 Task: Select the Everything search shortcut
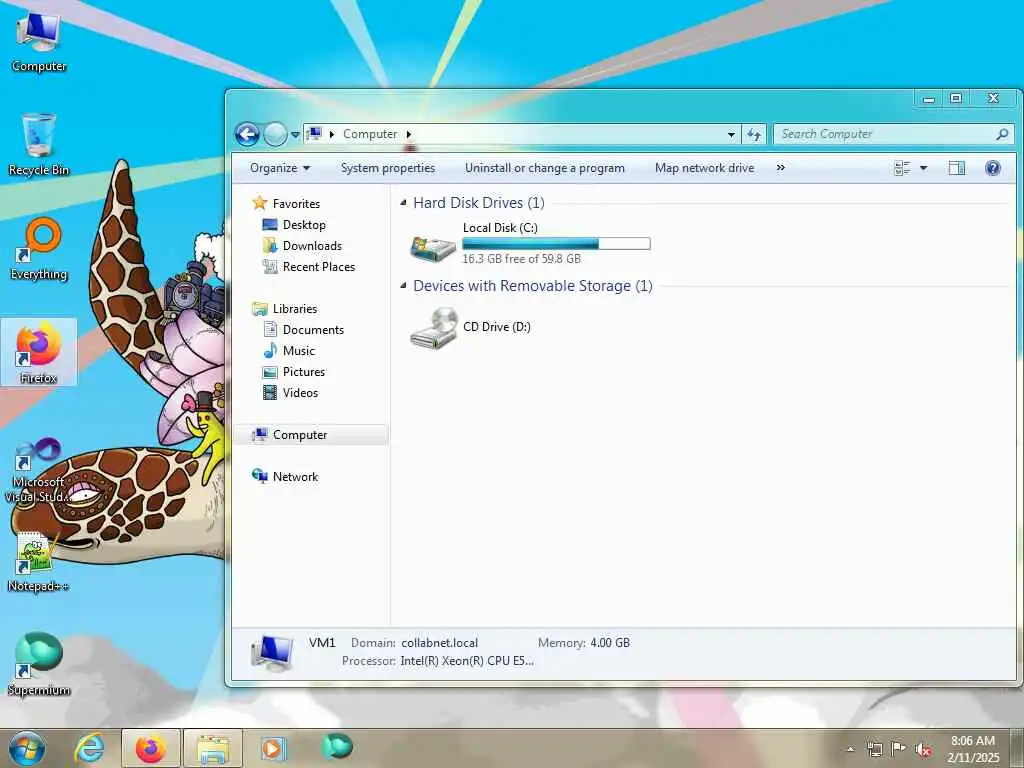pos(39,248)
